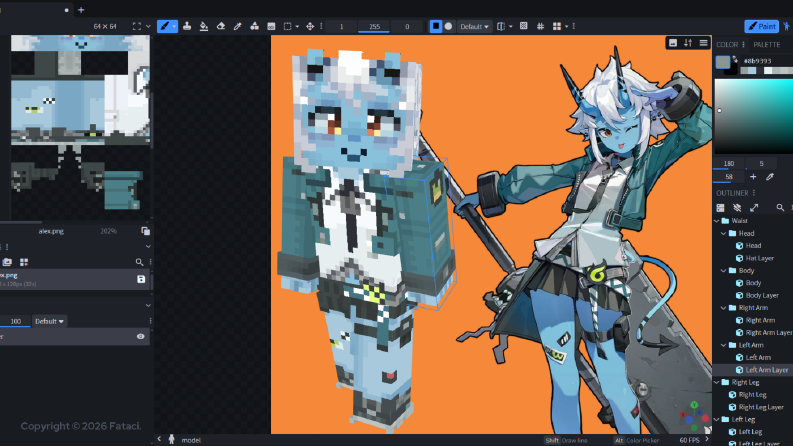
Task: Click main color swatch #8b9393
Action: tap(723, 62)
